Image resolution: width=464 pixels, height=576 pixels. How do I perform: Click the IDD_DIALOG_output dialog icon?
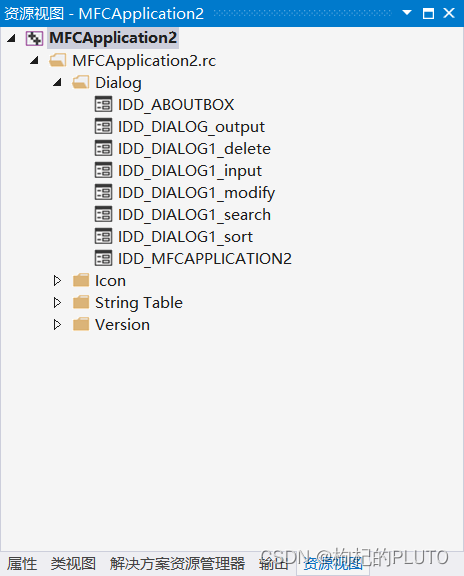[103, 126]
